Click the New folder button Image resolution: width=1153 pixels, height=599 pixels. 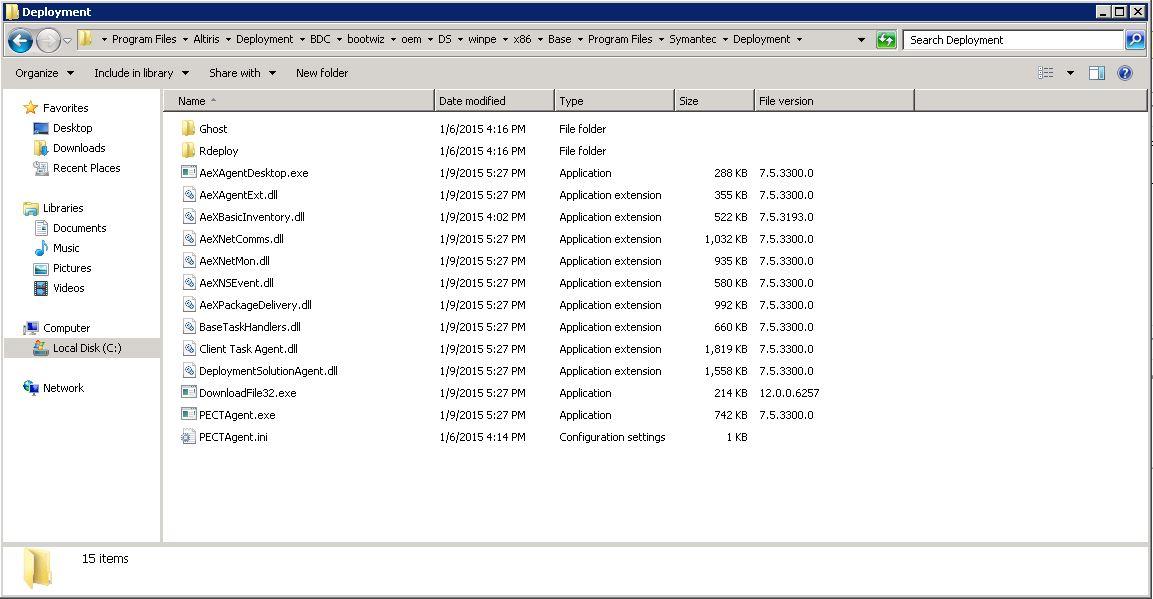click(x=322, y=73)
